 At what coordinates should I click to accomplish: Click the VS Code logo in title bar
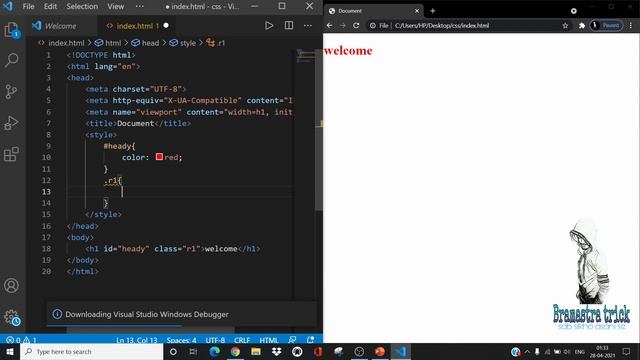pyautogui.click(x=8, y=6)
